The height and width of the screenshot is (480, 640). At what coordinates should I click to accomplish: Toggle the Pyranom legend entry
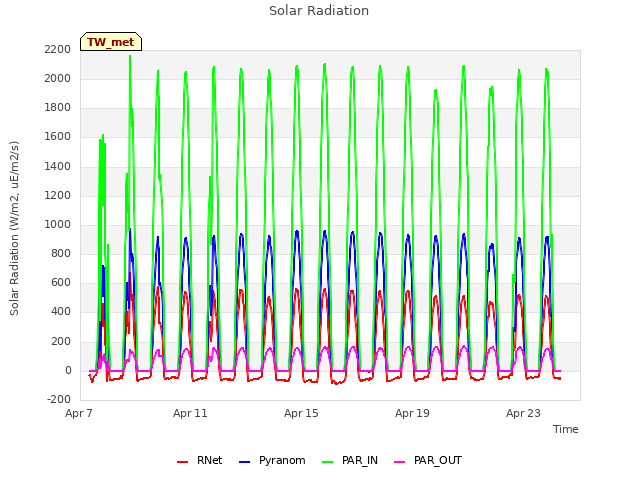point(272,461)
